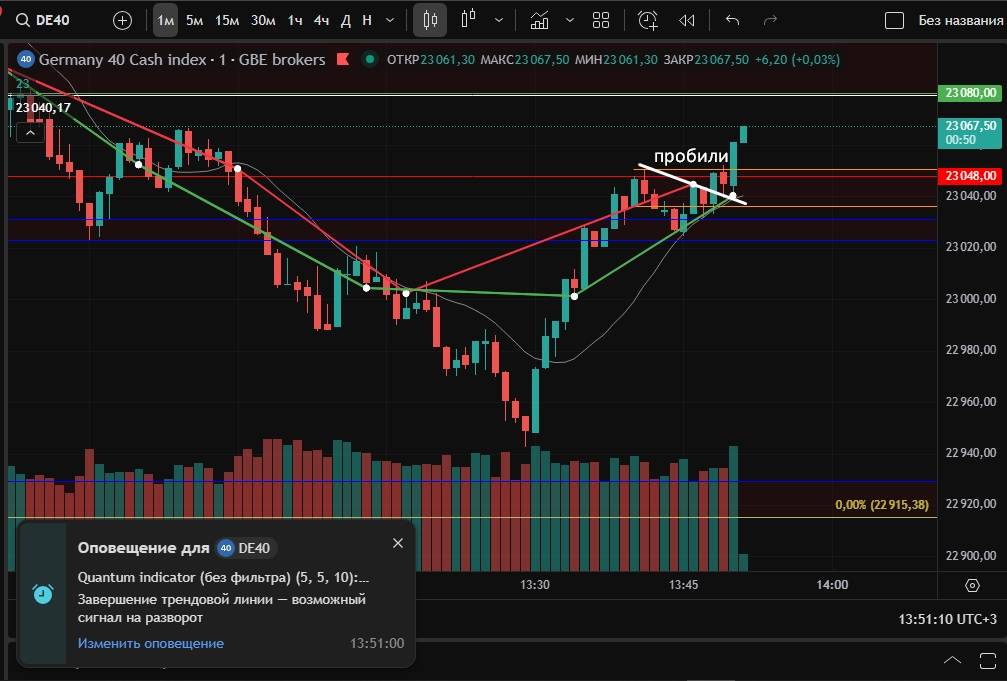The height and width of the screenshot is (681, 1007).
Task: Expand the indicator templates dropdown chevron
Action: pos(570,20)
